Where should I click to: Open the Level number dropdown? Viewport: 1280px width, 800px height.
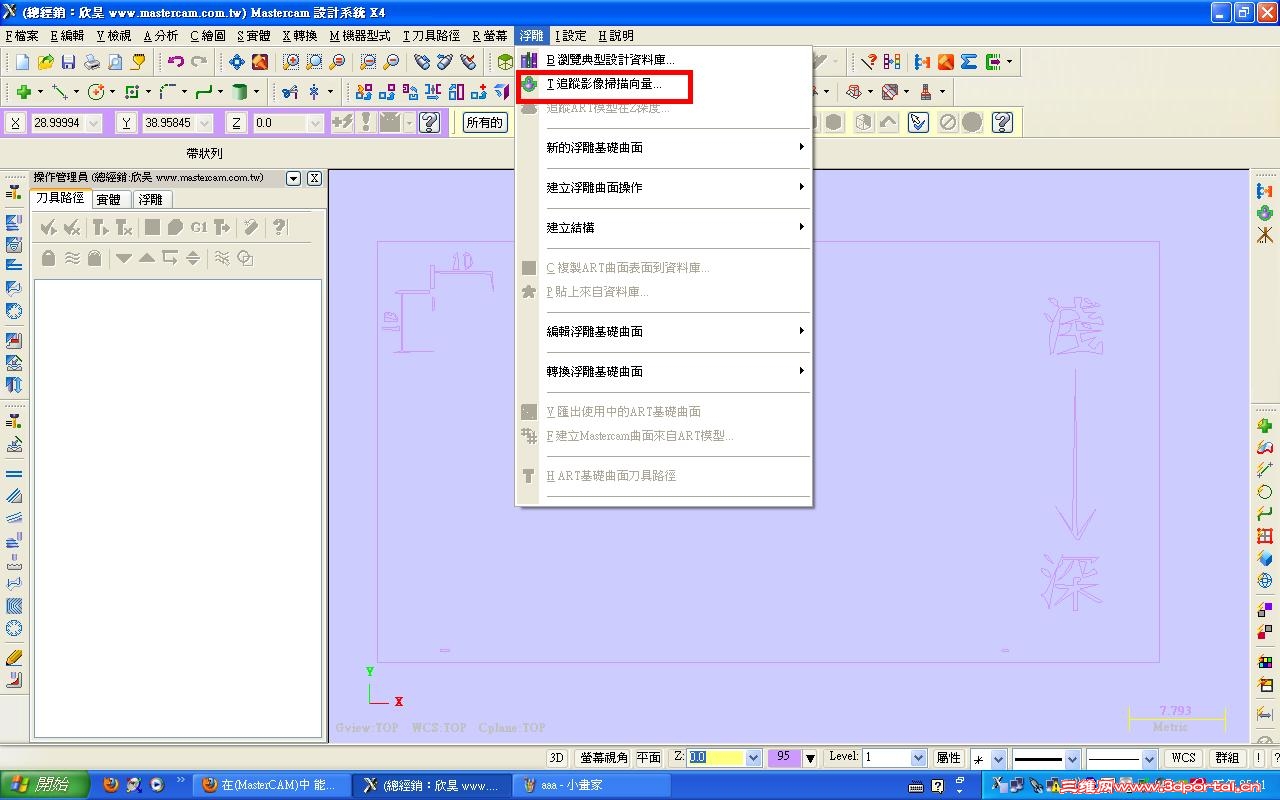918,758
